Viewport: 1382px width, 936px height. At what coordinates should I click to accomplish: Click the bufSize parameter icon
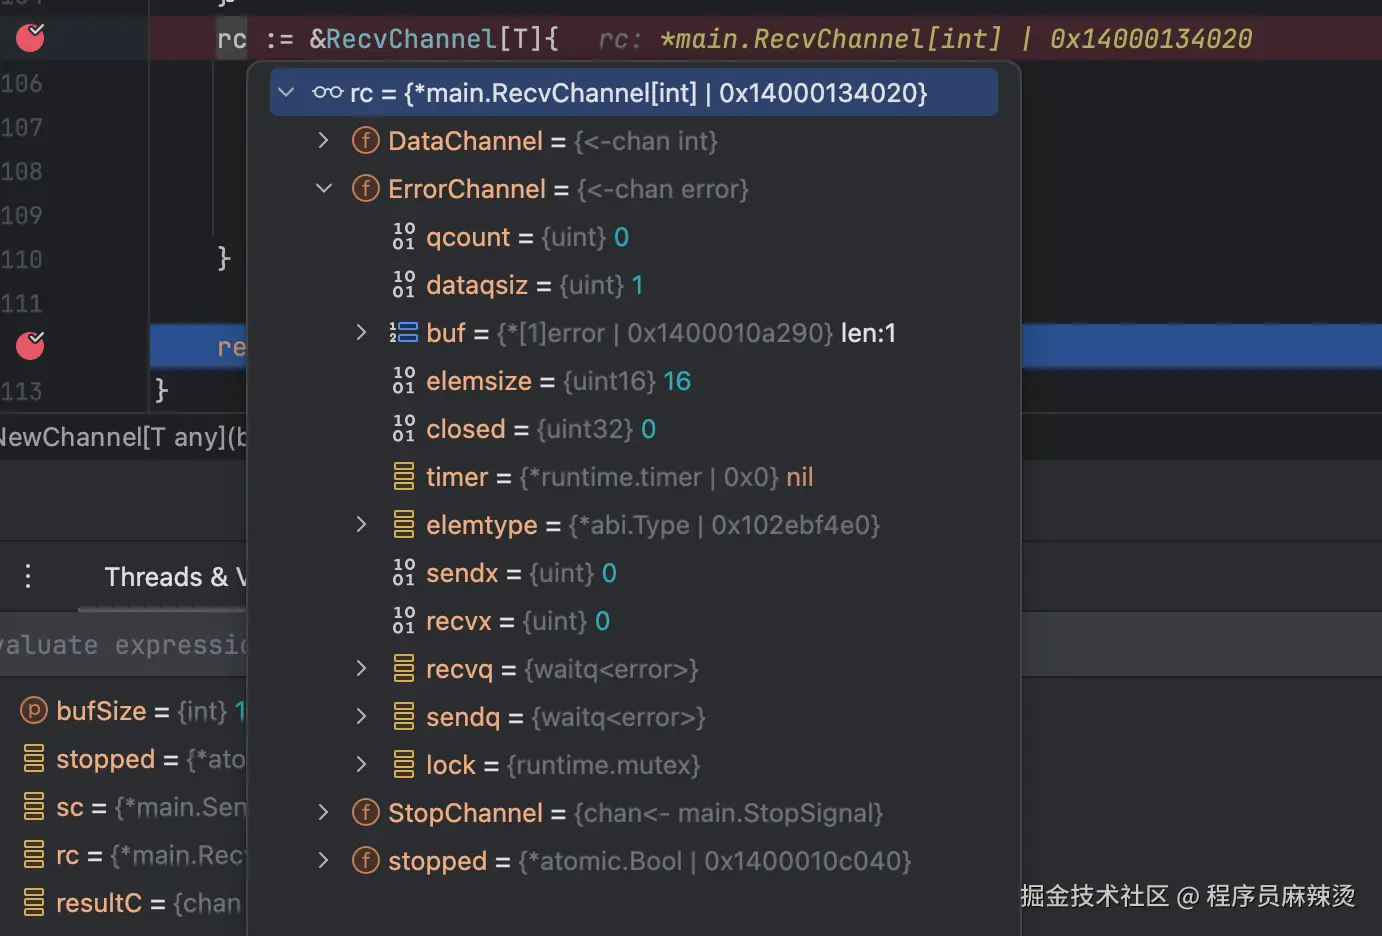pyautogui.click(x=34, y=711)
